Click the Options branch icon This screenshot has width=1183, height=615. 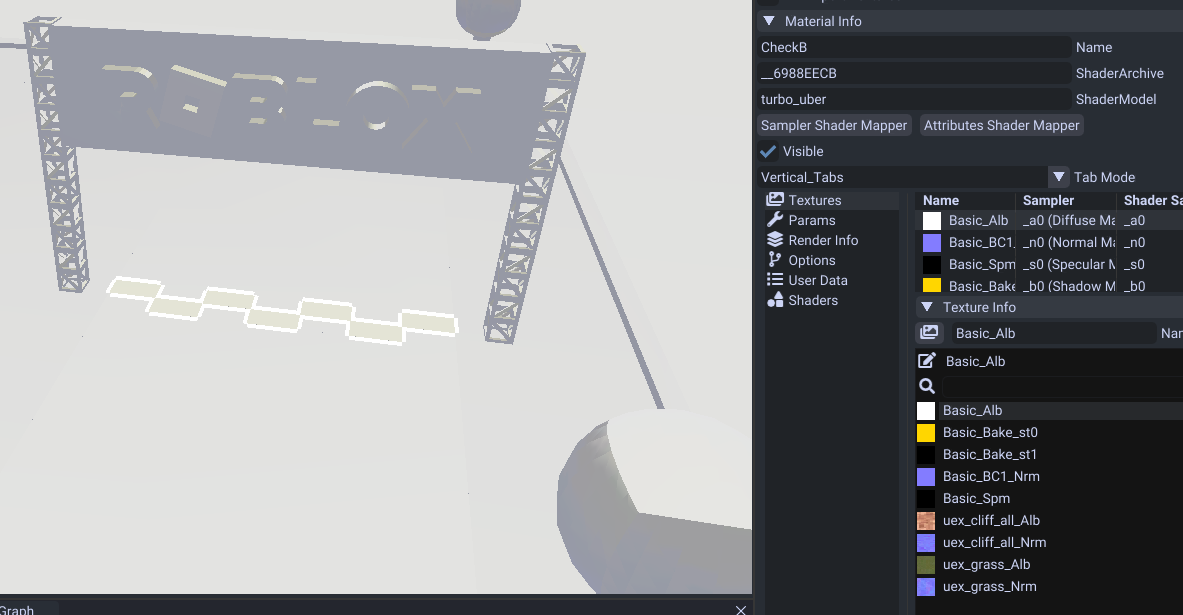(775, 260)
